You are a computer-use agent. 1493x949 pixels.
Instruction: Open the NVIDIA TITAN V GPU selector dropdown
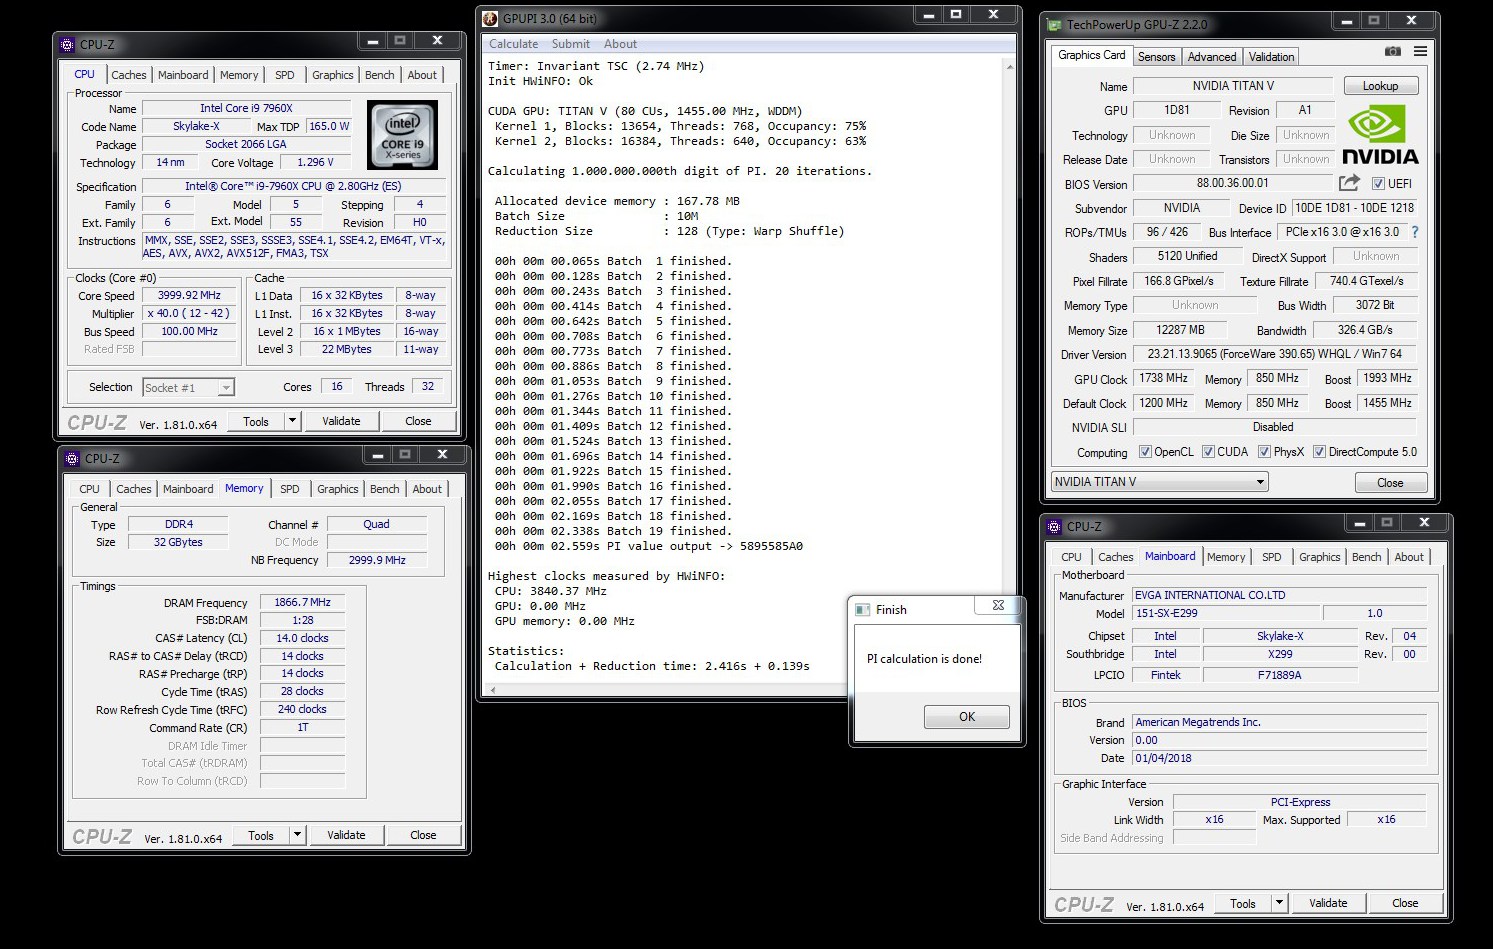click(1160, 482)
